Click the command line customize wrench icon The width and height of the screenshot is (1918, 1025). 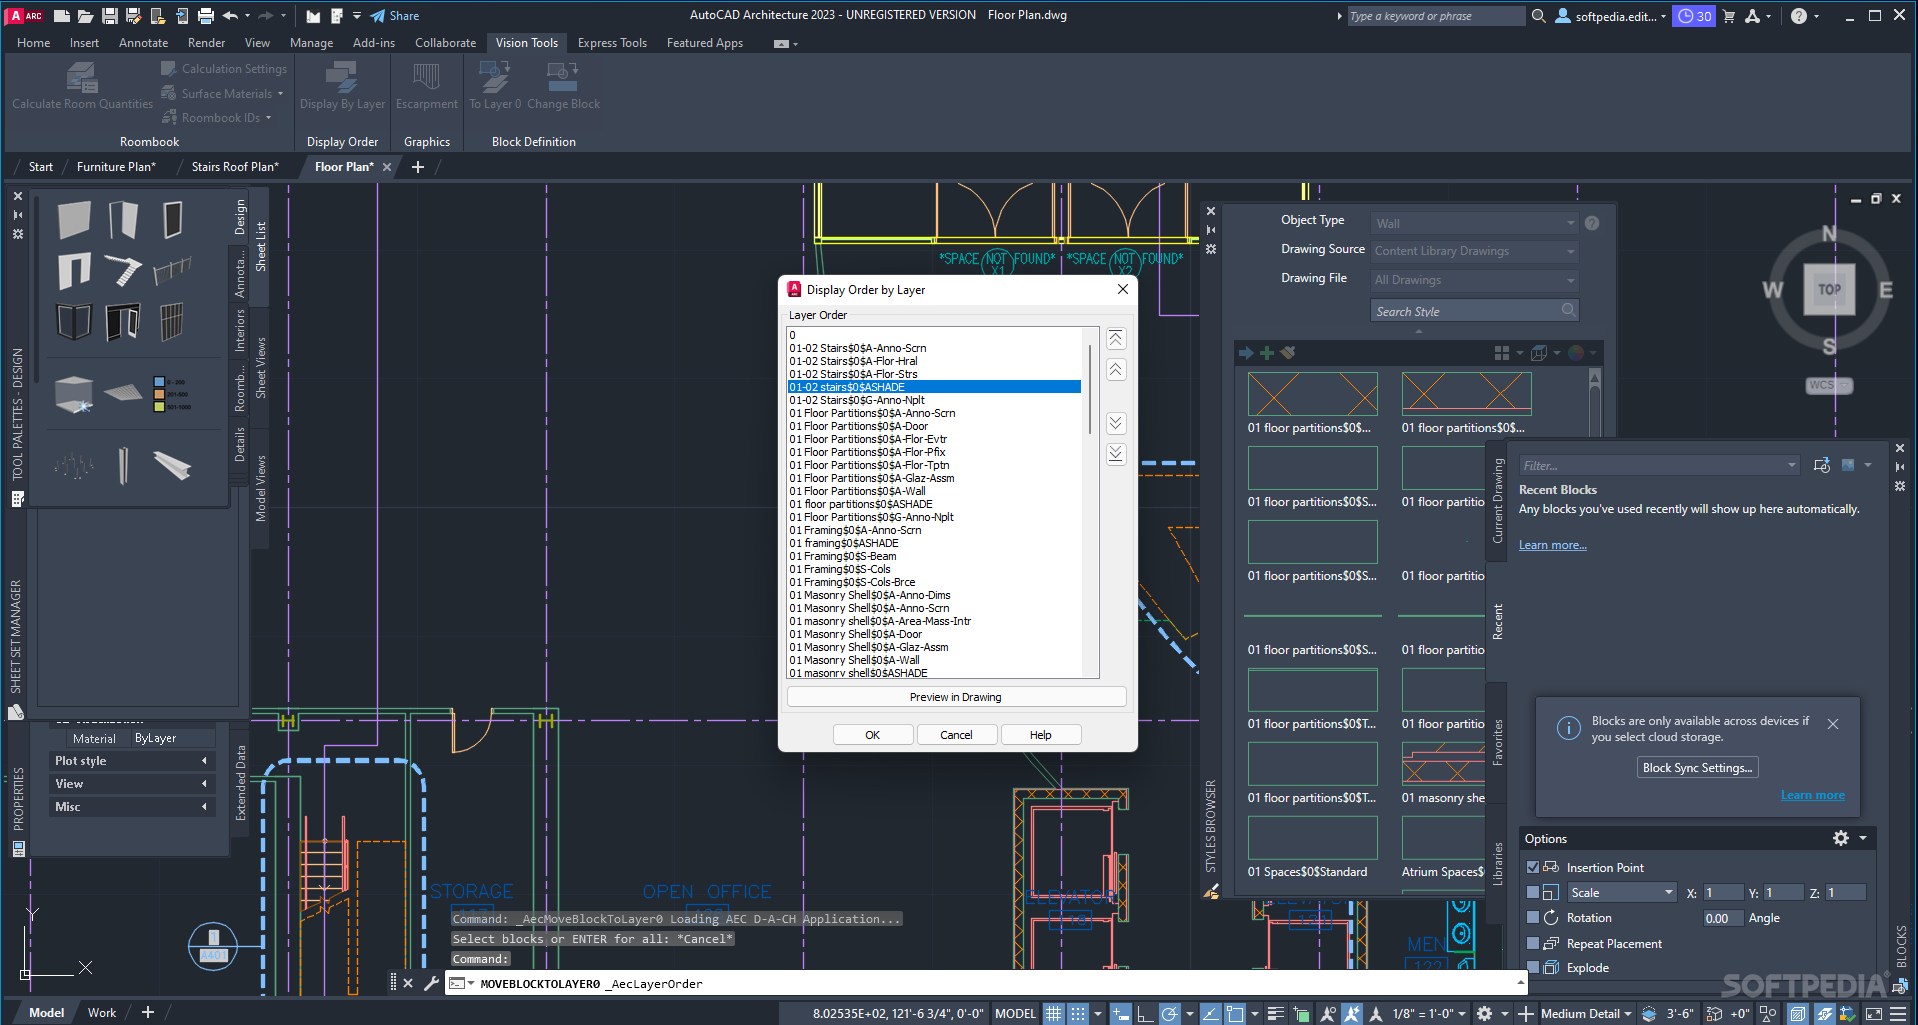pyautogui.click(x=431, y=983)
